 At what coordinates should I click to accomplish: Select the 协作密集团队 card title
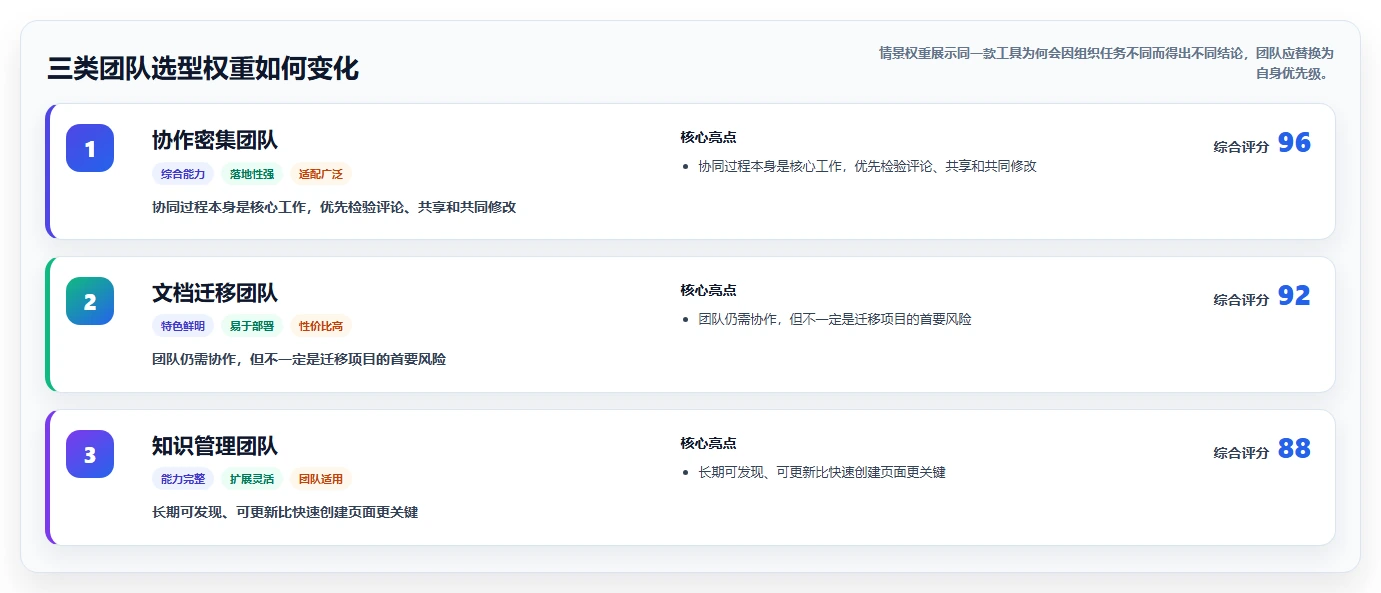tap(215, 140)
